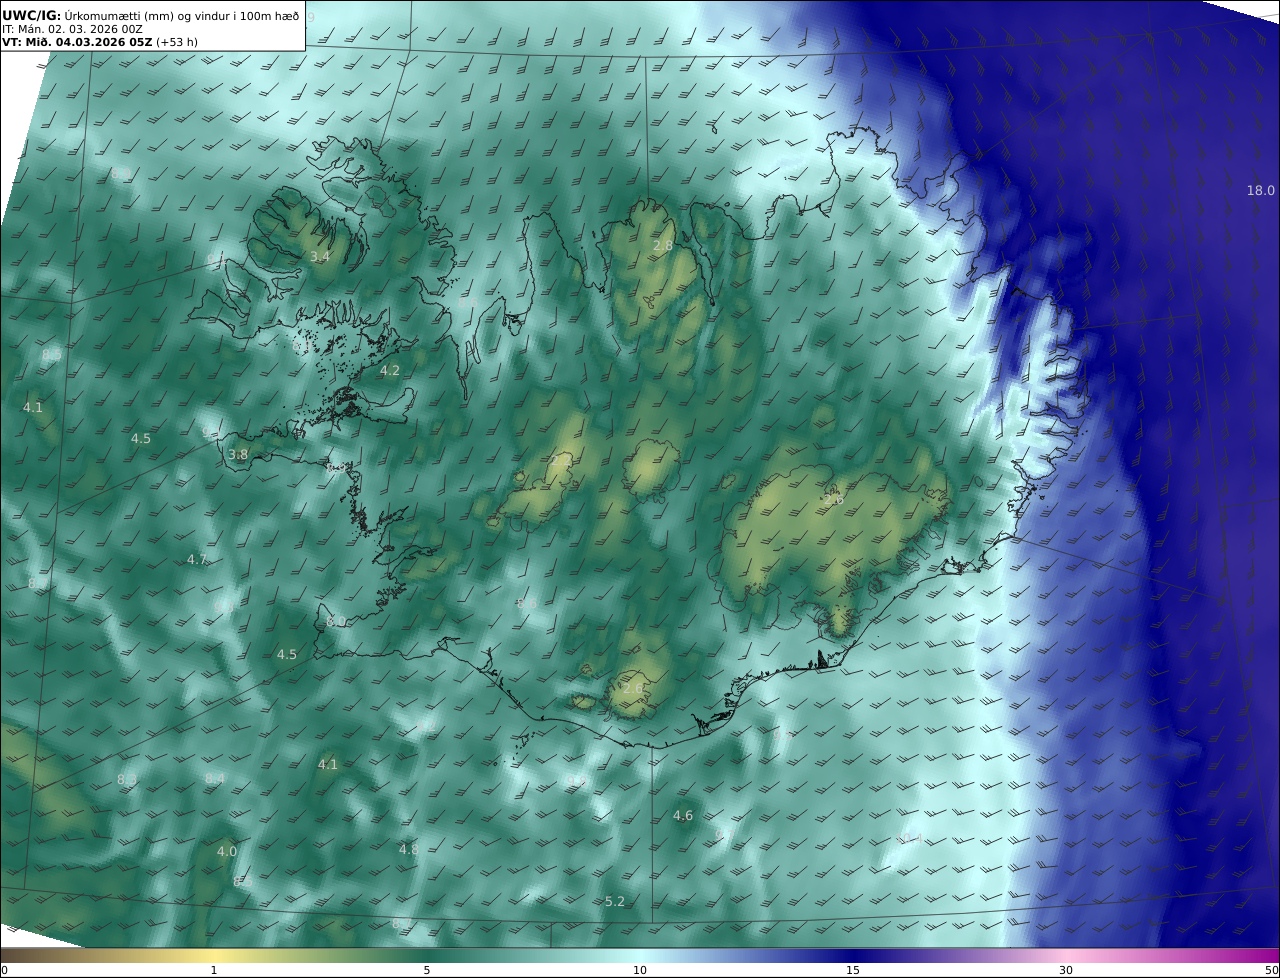Screen dimensions: 1280x978
Task: Click the VT: Mið. 04.03.2026 05Z (+53 h) line
Action: (100, 43)
